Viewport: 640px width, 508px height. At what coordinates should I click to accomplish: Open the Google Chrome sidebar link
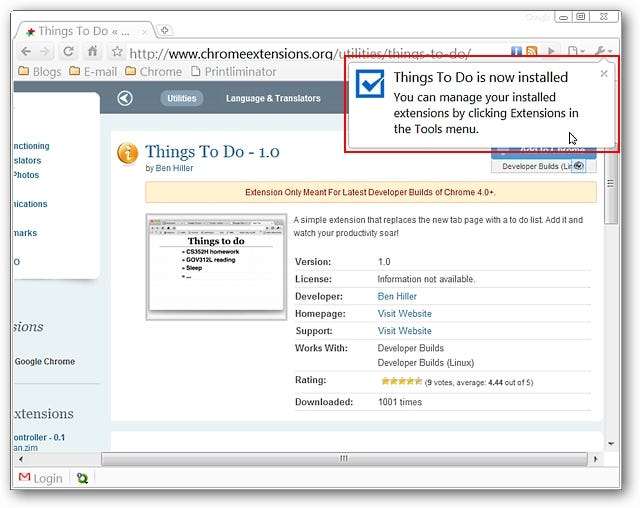[45, 362]
